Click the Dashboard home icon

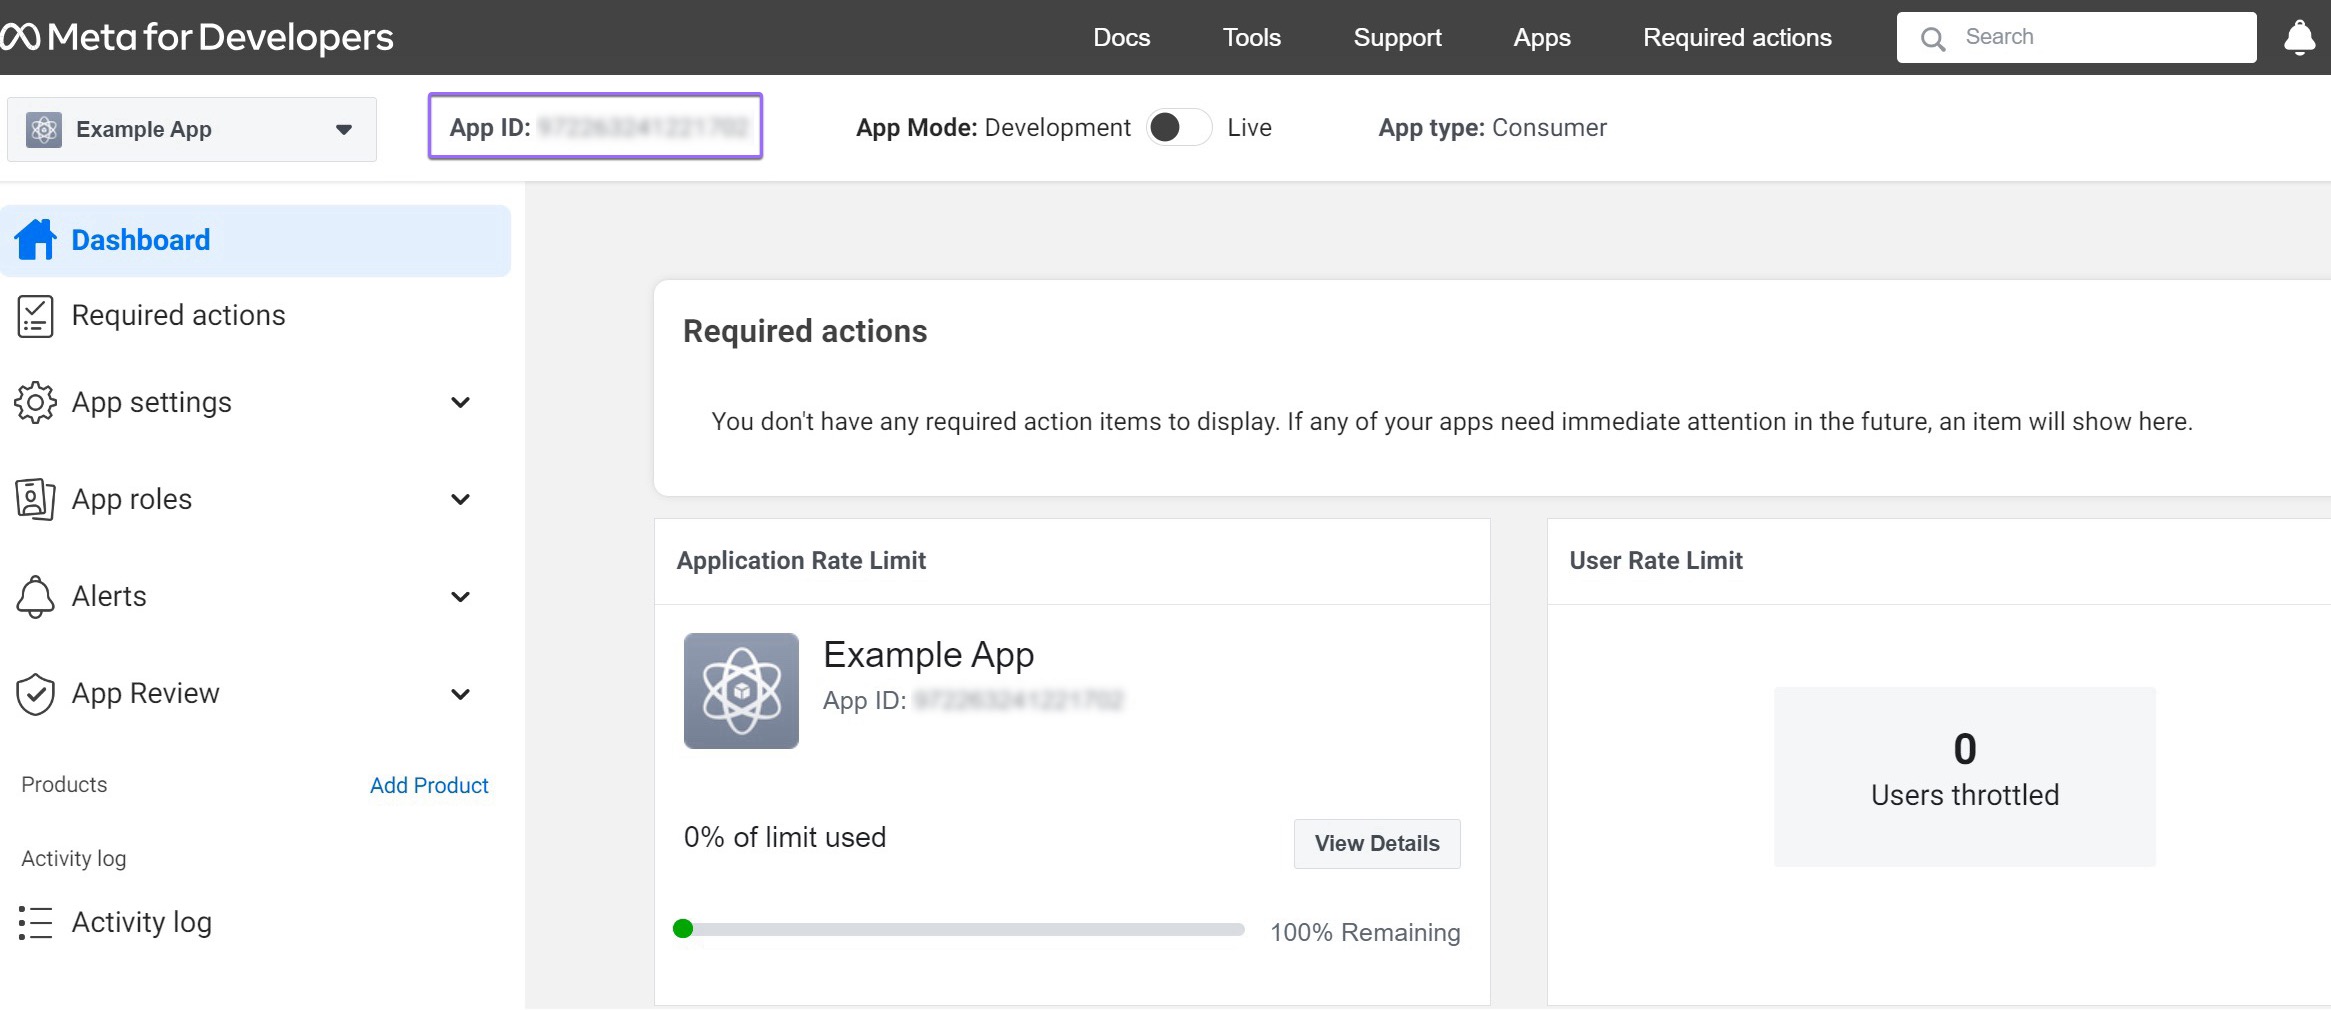pyautogui.click(x=36, y=240)
